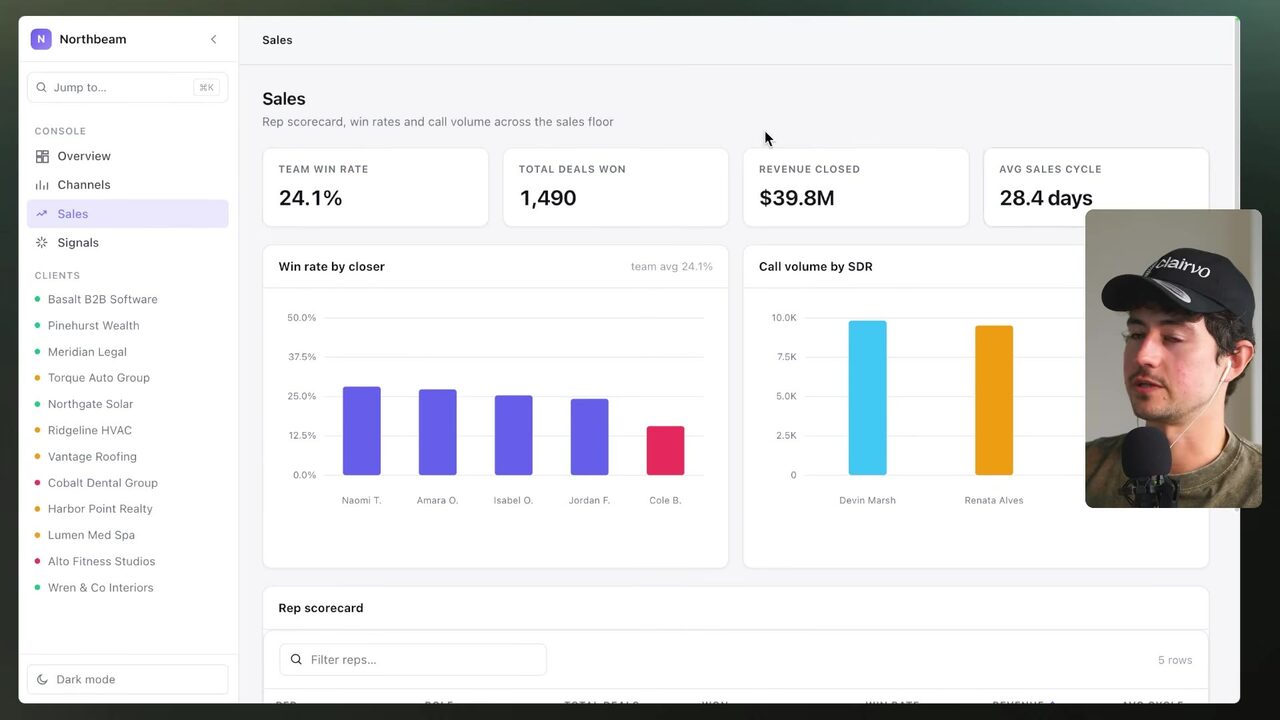
Task: Open the Overview page
Action: pos(128,156)
